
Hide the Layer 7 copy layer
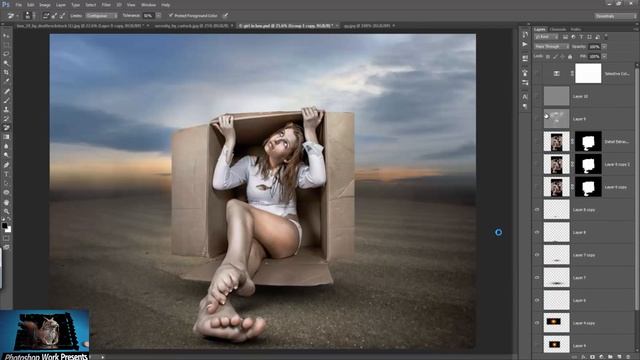pos(537,255)
